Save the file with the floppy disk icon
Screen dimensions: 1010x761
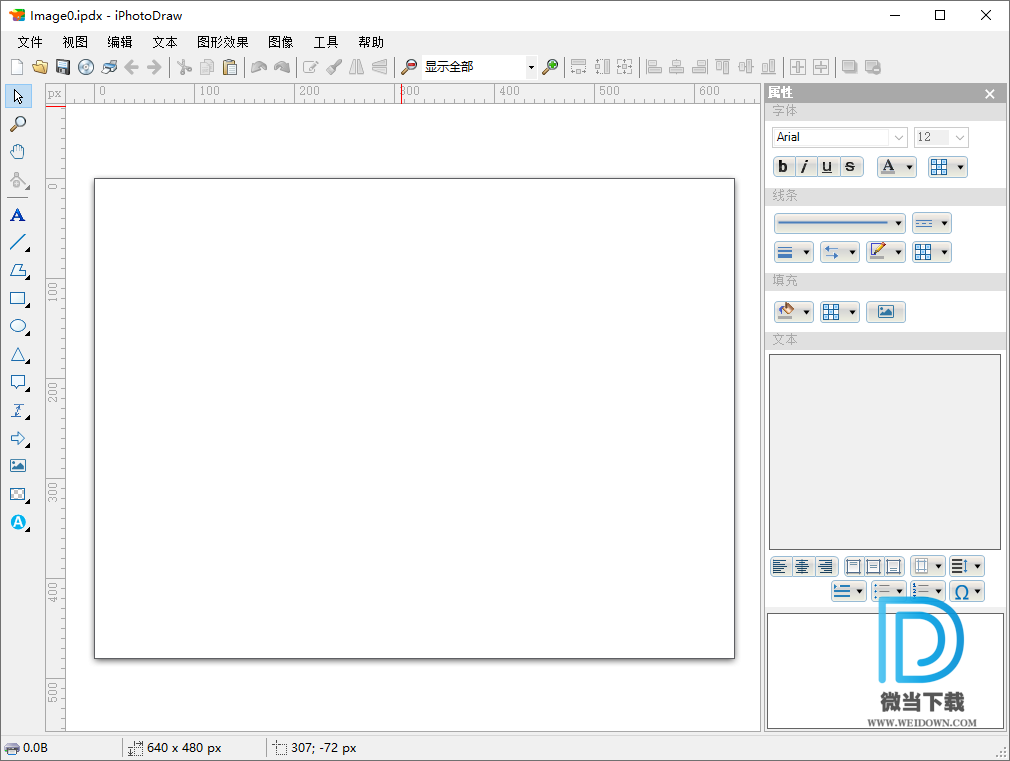tap(62, 67)
